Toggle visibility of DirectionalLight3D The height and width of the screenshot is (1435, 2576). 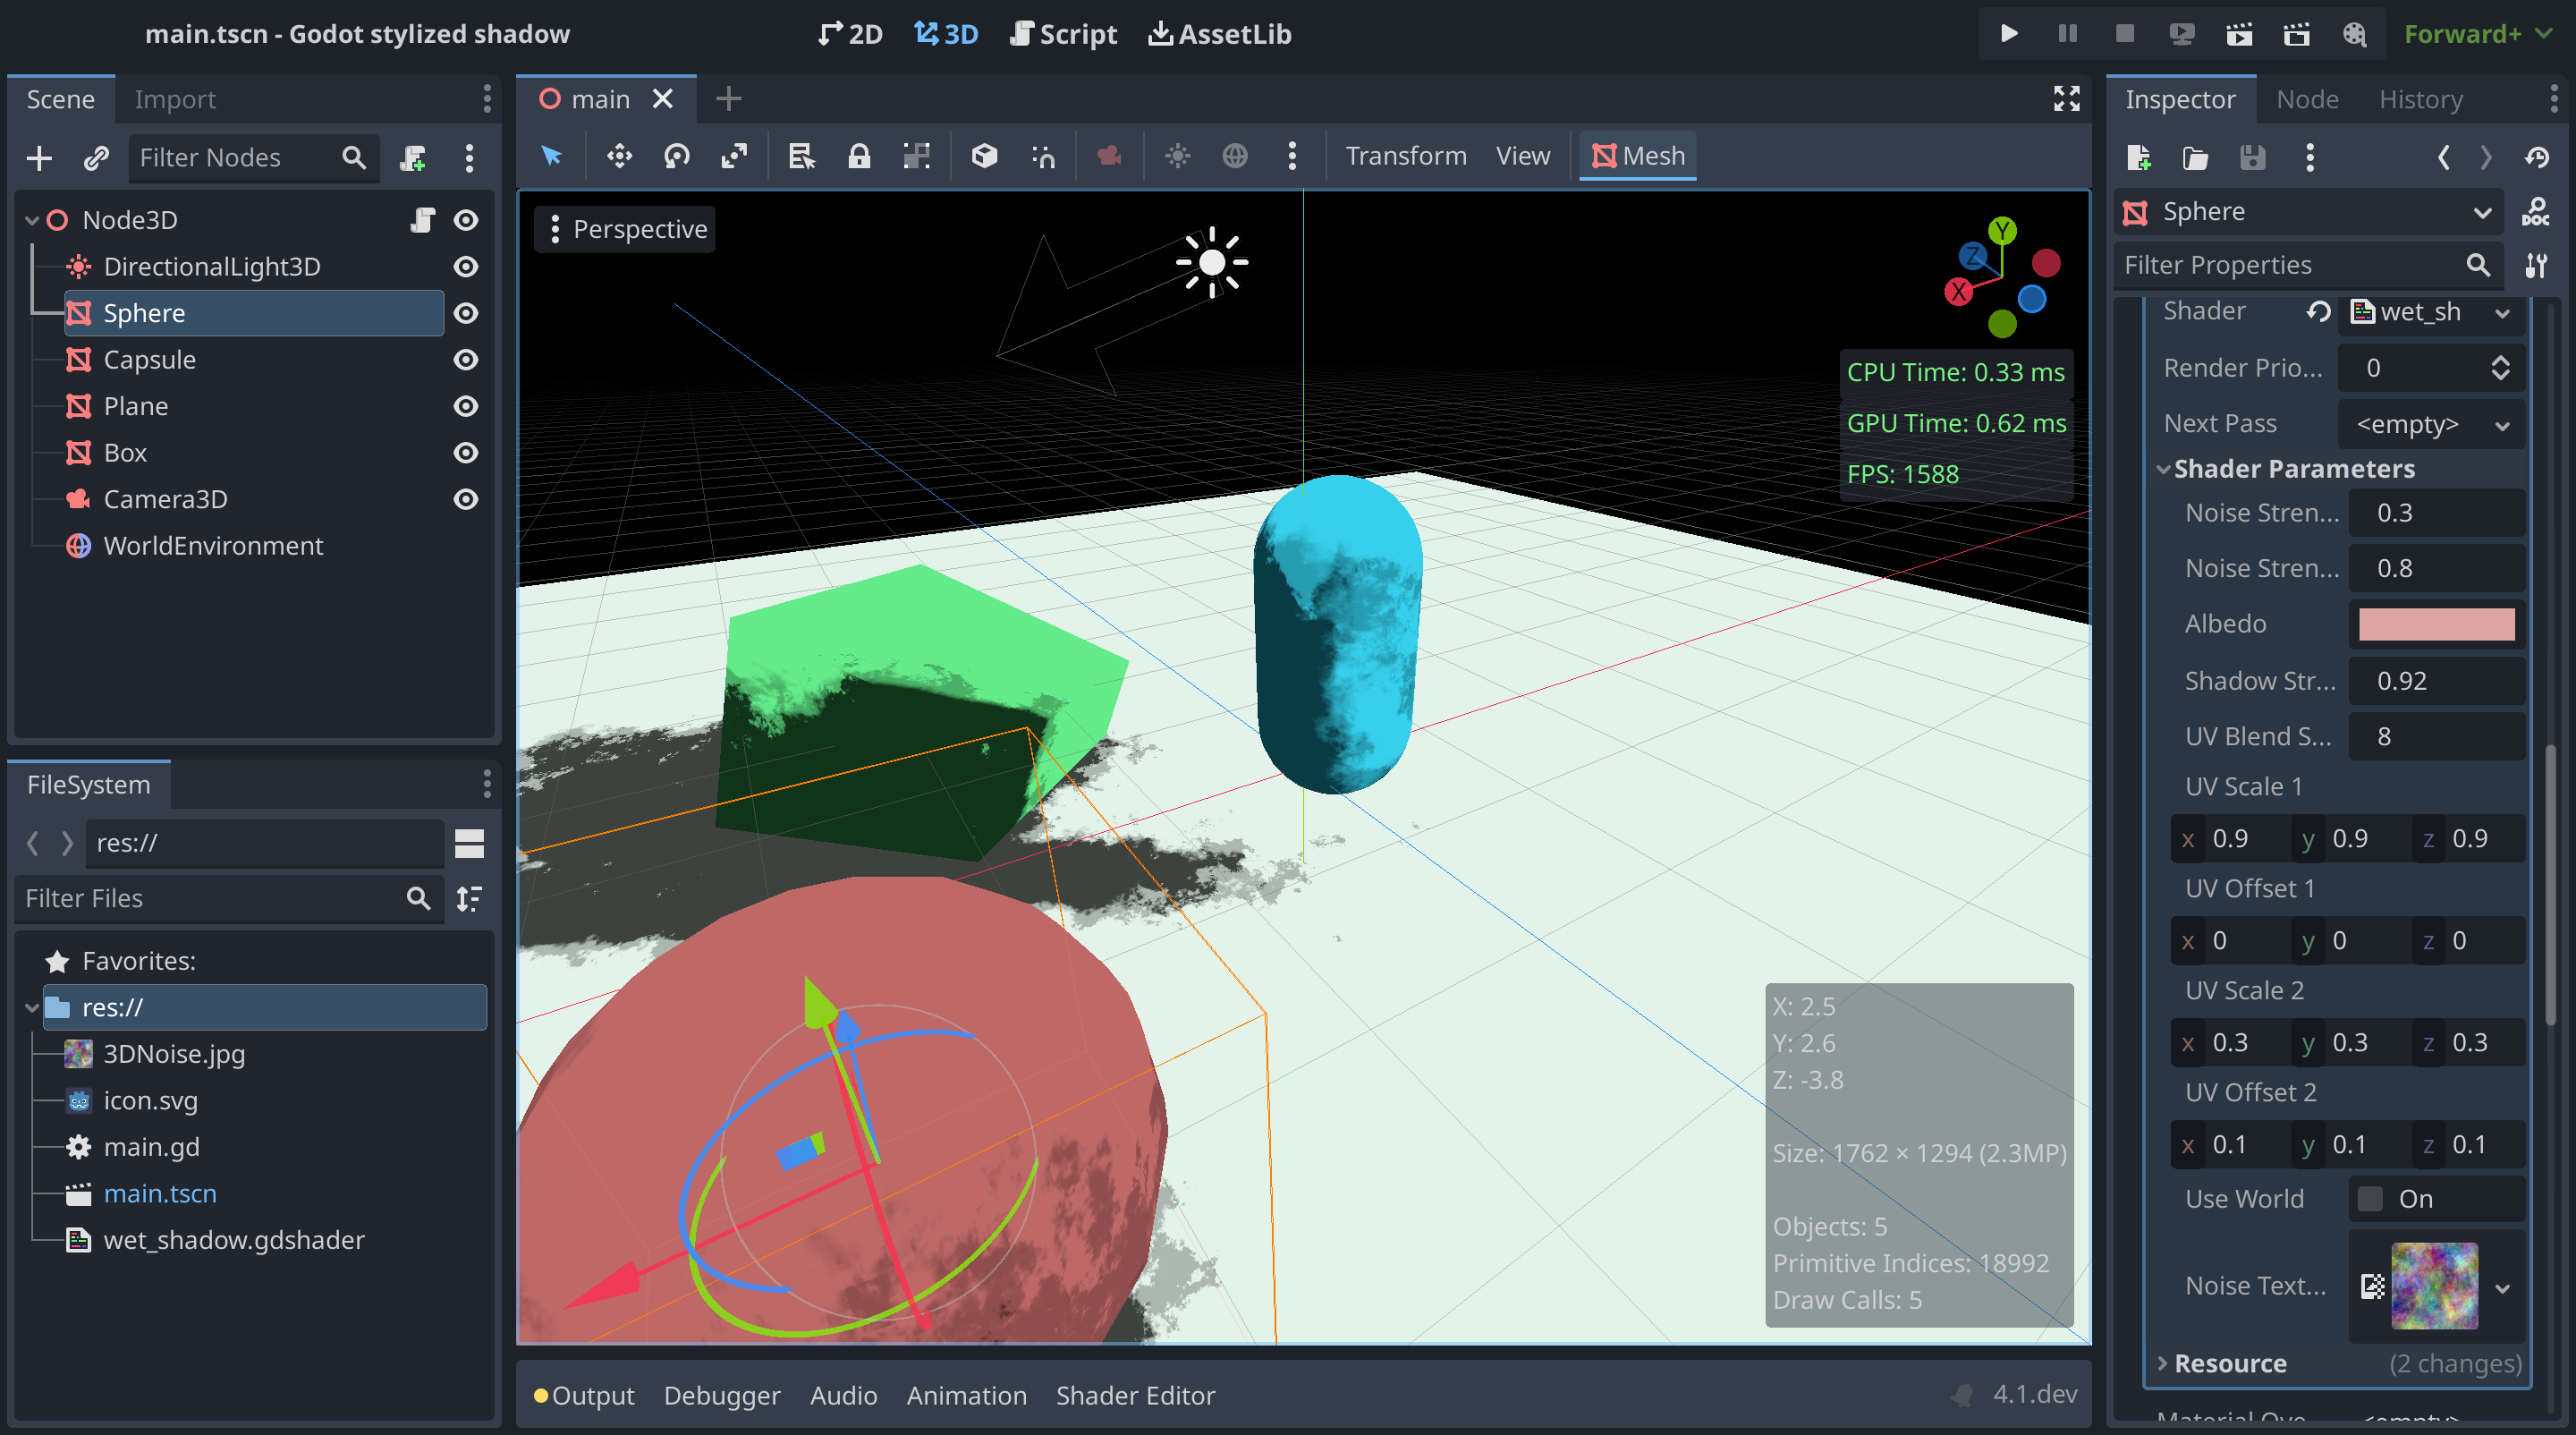[466, 267]
